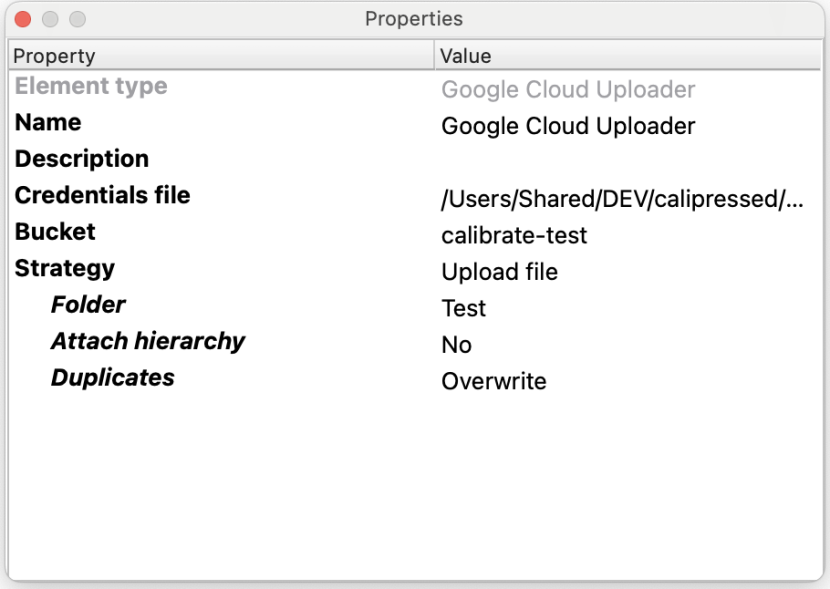Select the Folder sub-property label
This screenshot has width=830, height=589.
coord(88,304)
